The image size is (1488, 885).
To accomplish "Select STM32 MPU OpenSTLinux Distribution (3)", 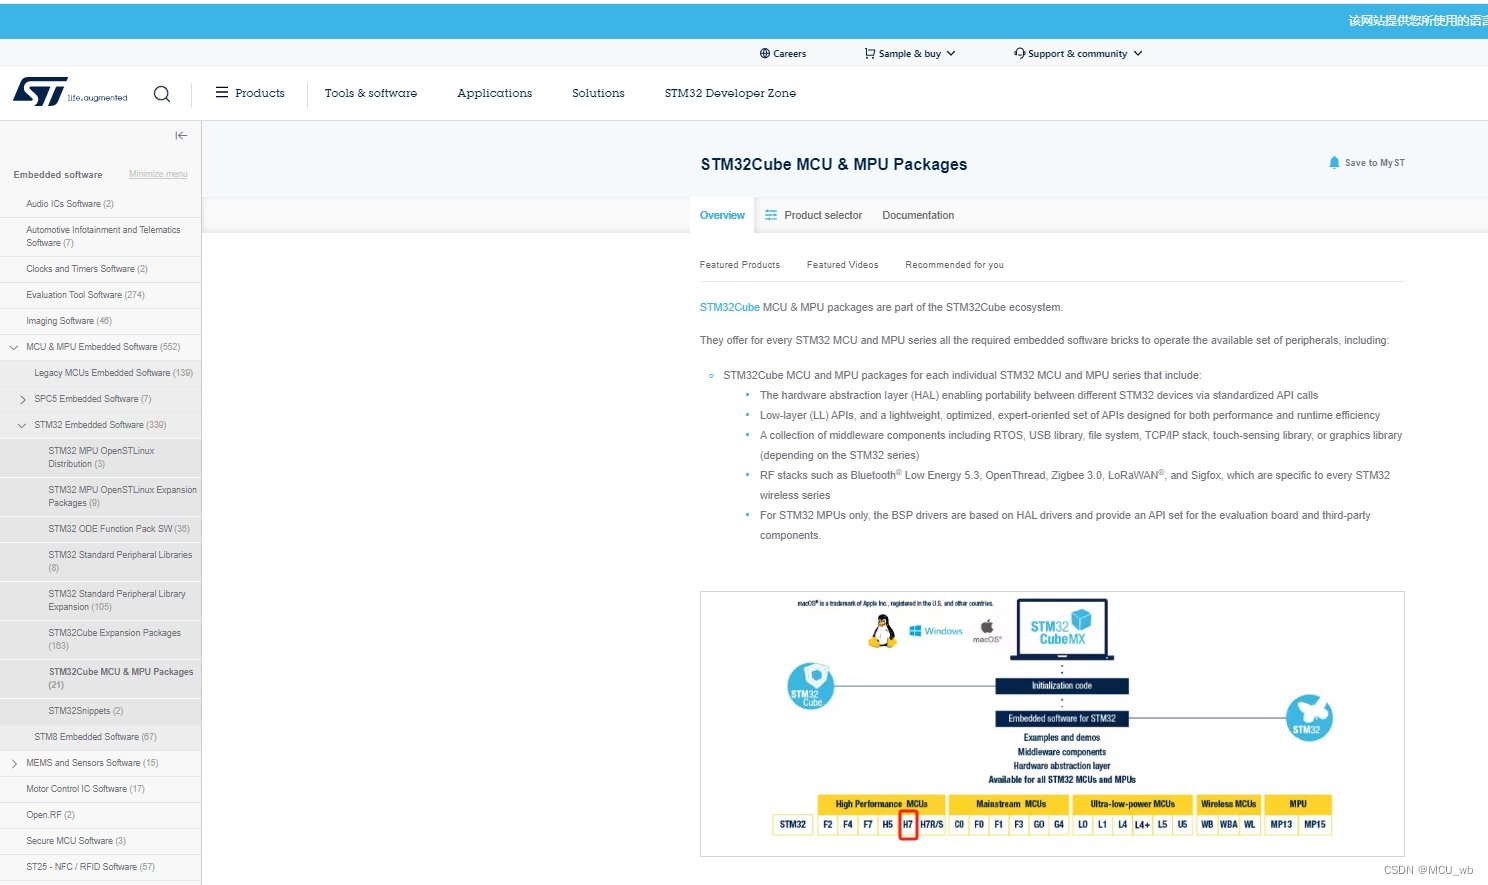I will pos(100,457).
